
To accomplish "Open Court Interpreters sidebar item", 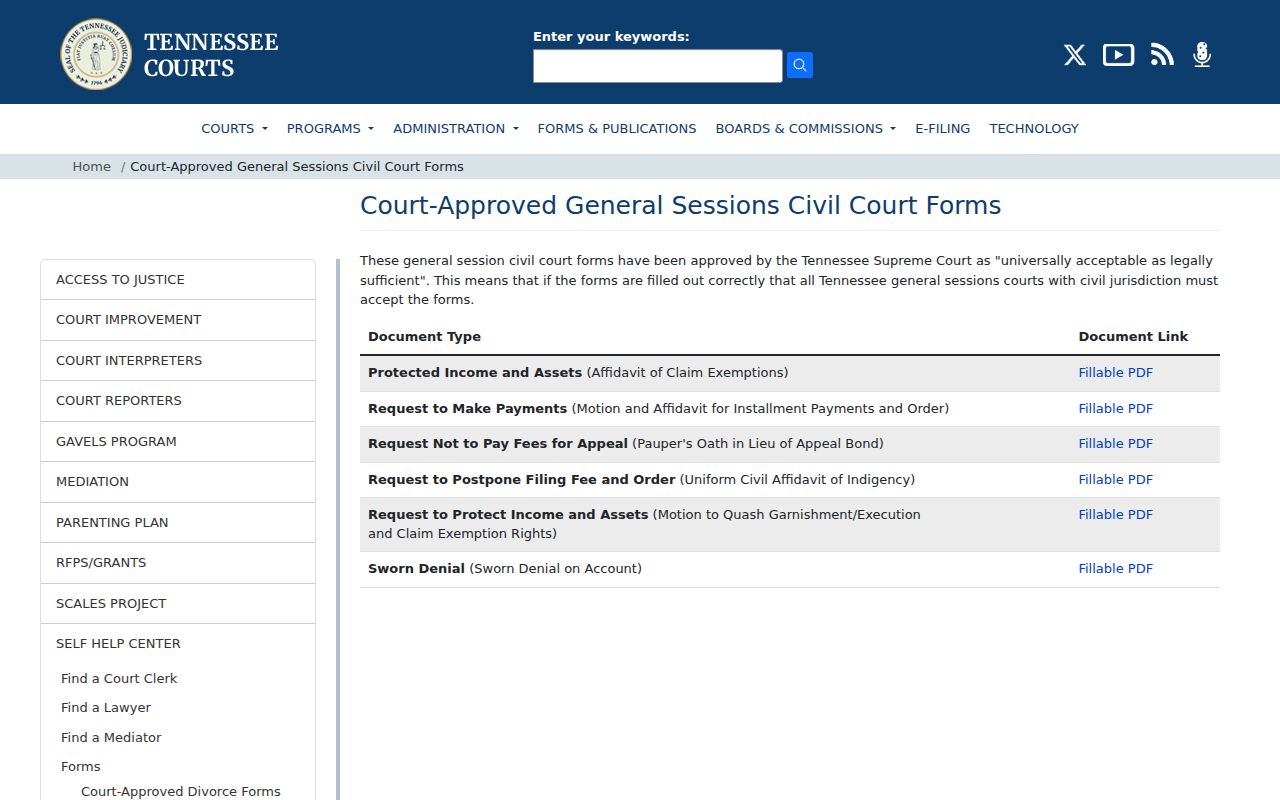I will 178,361.
